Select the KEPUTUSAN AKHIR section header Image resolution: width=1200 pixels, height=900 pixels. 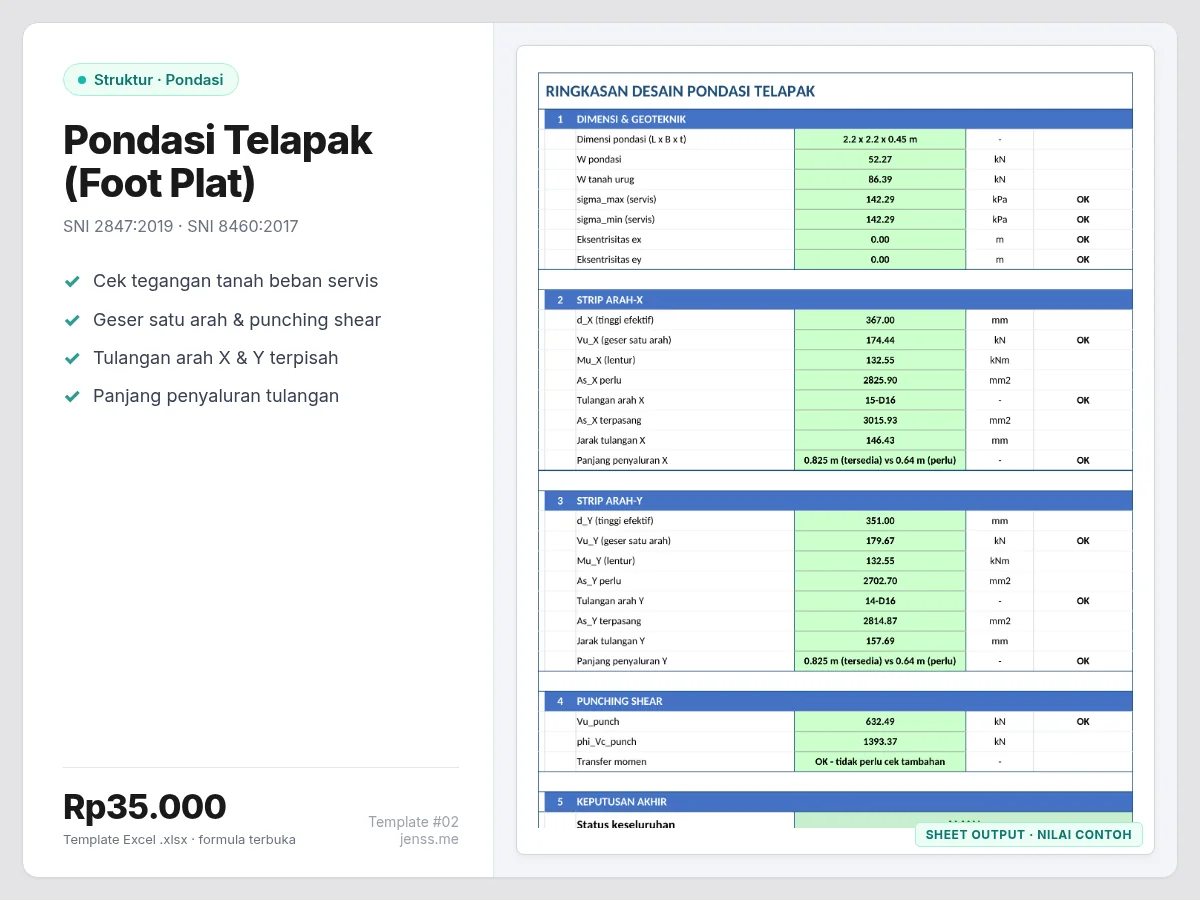838,802
